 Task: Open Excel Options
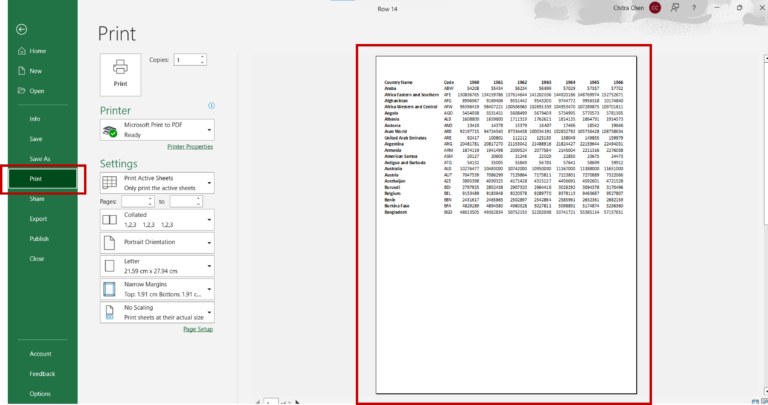pyautogui.click(x=40, y=394)
